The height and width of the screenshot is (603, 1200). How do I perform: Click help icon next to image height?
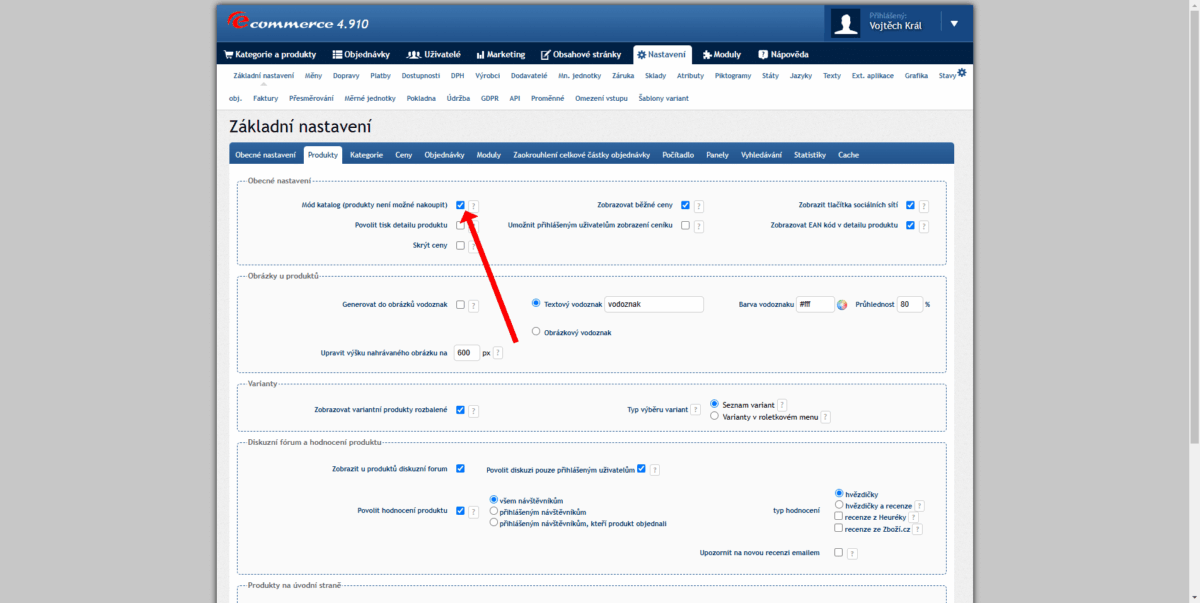coord(498,353)
